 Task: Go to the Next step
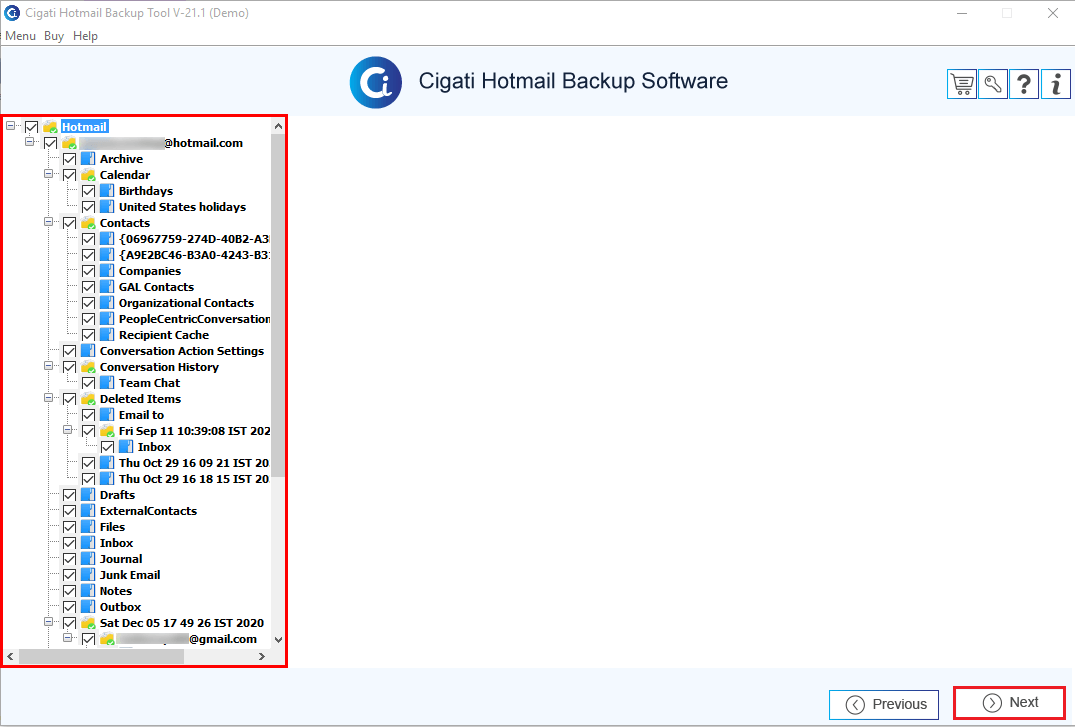(1010, 703)
